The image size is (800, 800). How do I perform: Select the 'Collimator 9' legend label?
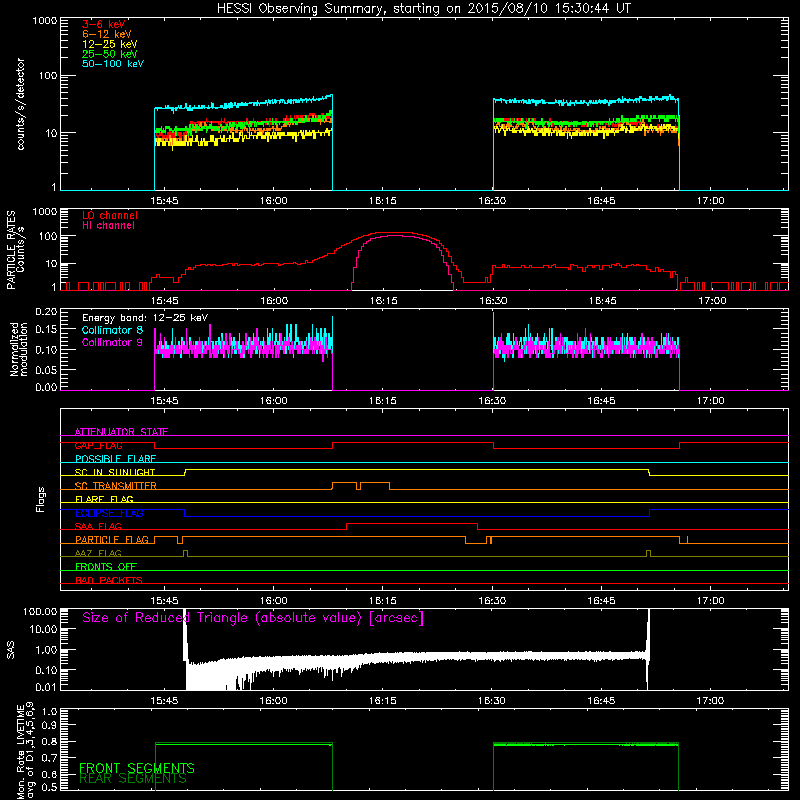coord(112,342)
